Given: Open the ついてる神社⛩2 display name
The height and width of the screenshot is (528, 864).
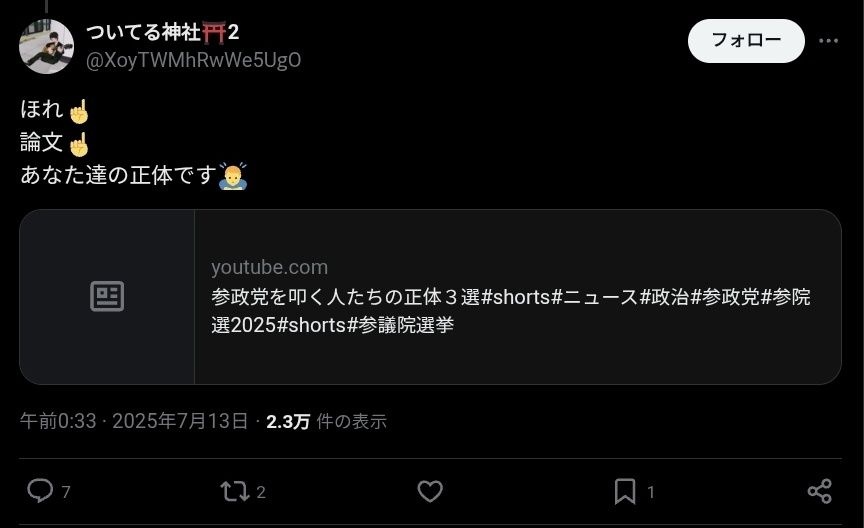Looking at the screenshot, I should click(x=163, y=33).
